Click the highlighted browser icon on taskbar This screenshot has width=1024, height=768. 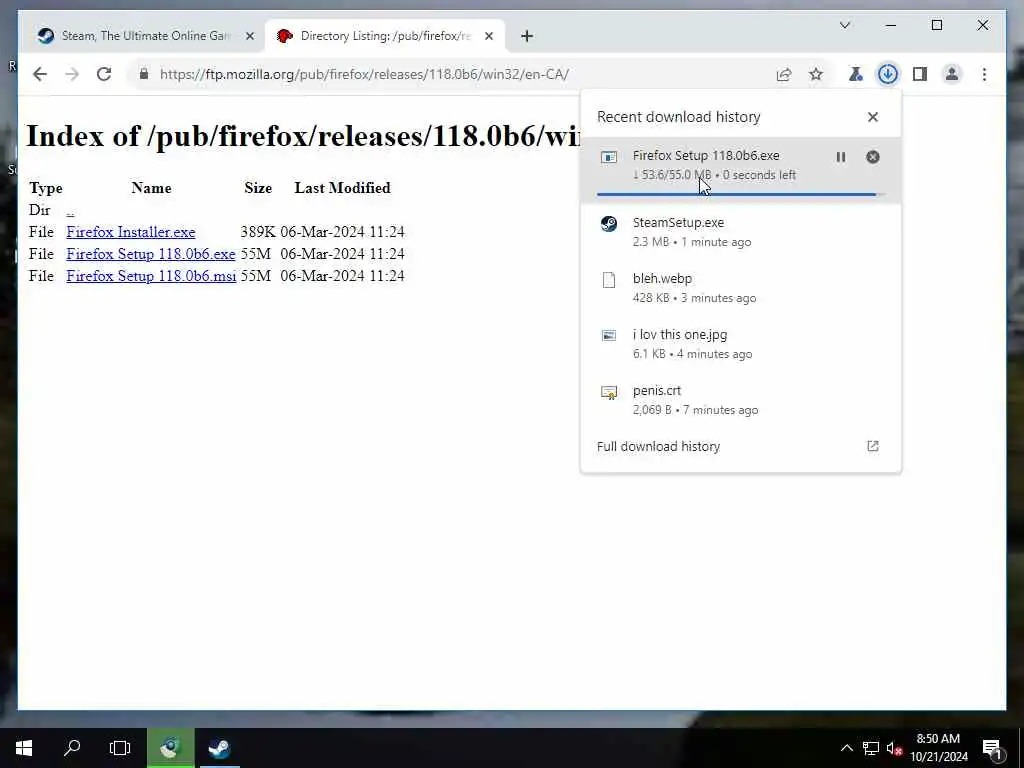pyautogui.click(x=170, y=748)
